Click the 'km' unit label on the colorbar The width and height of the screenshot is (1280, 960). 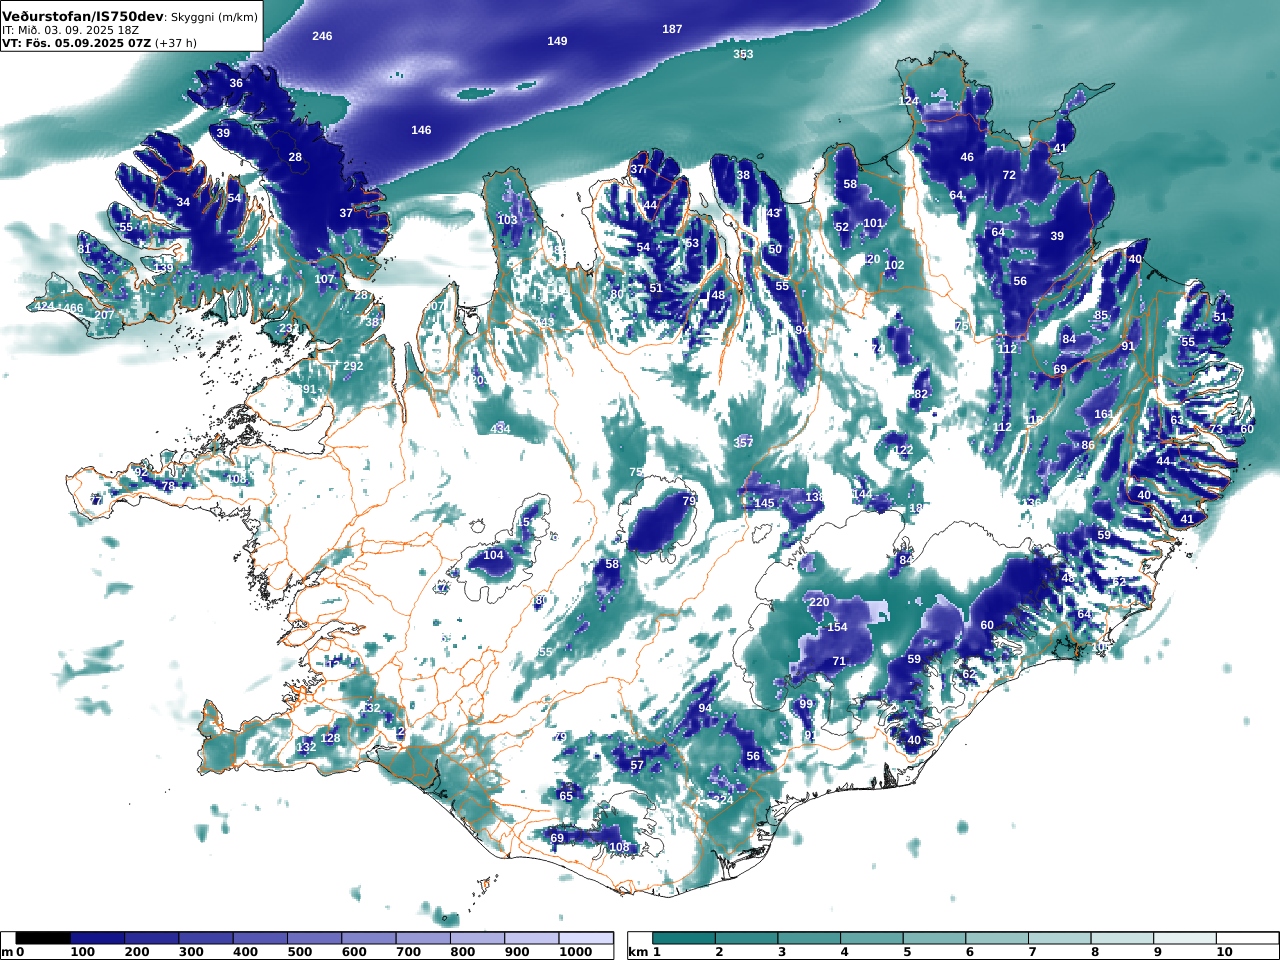tap(637, 952)
